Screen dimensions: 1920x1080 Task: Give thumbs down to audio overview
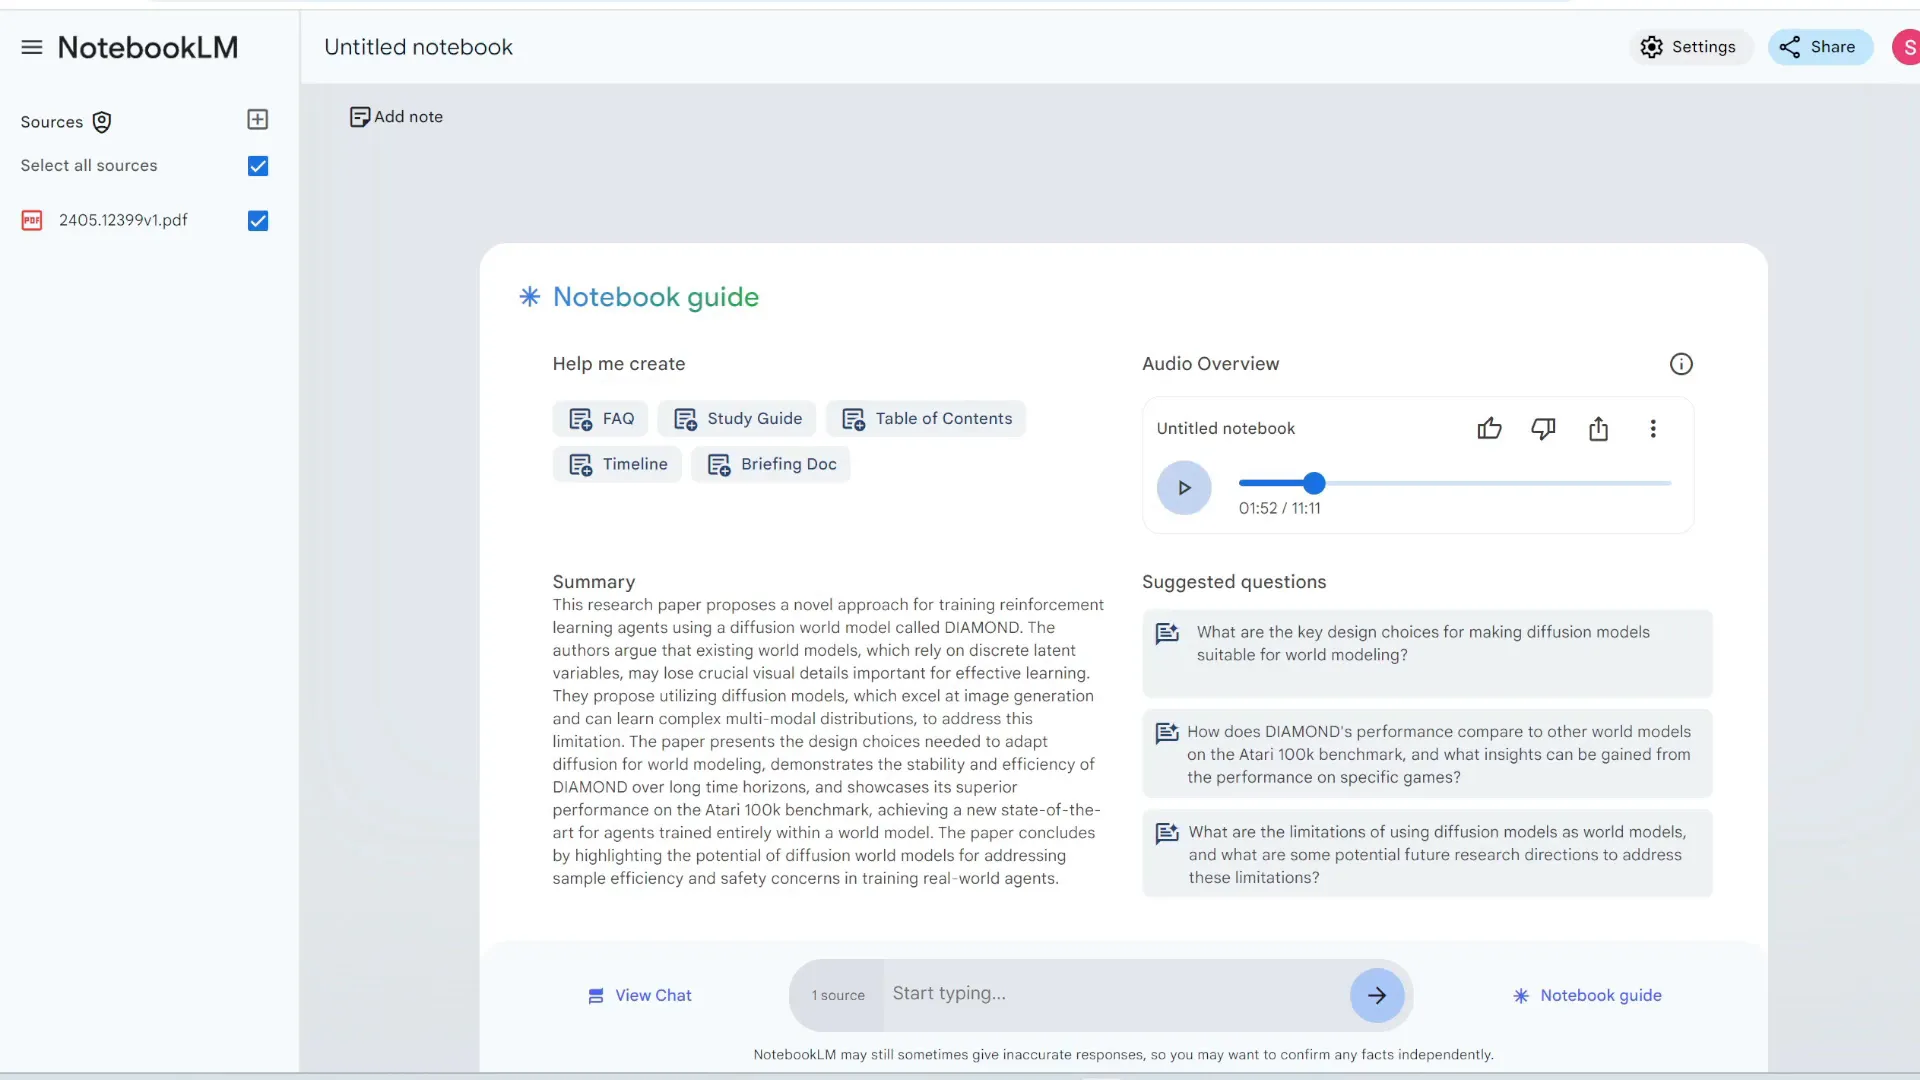[x=1543, y=429]
